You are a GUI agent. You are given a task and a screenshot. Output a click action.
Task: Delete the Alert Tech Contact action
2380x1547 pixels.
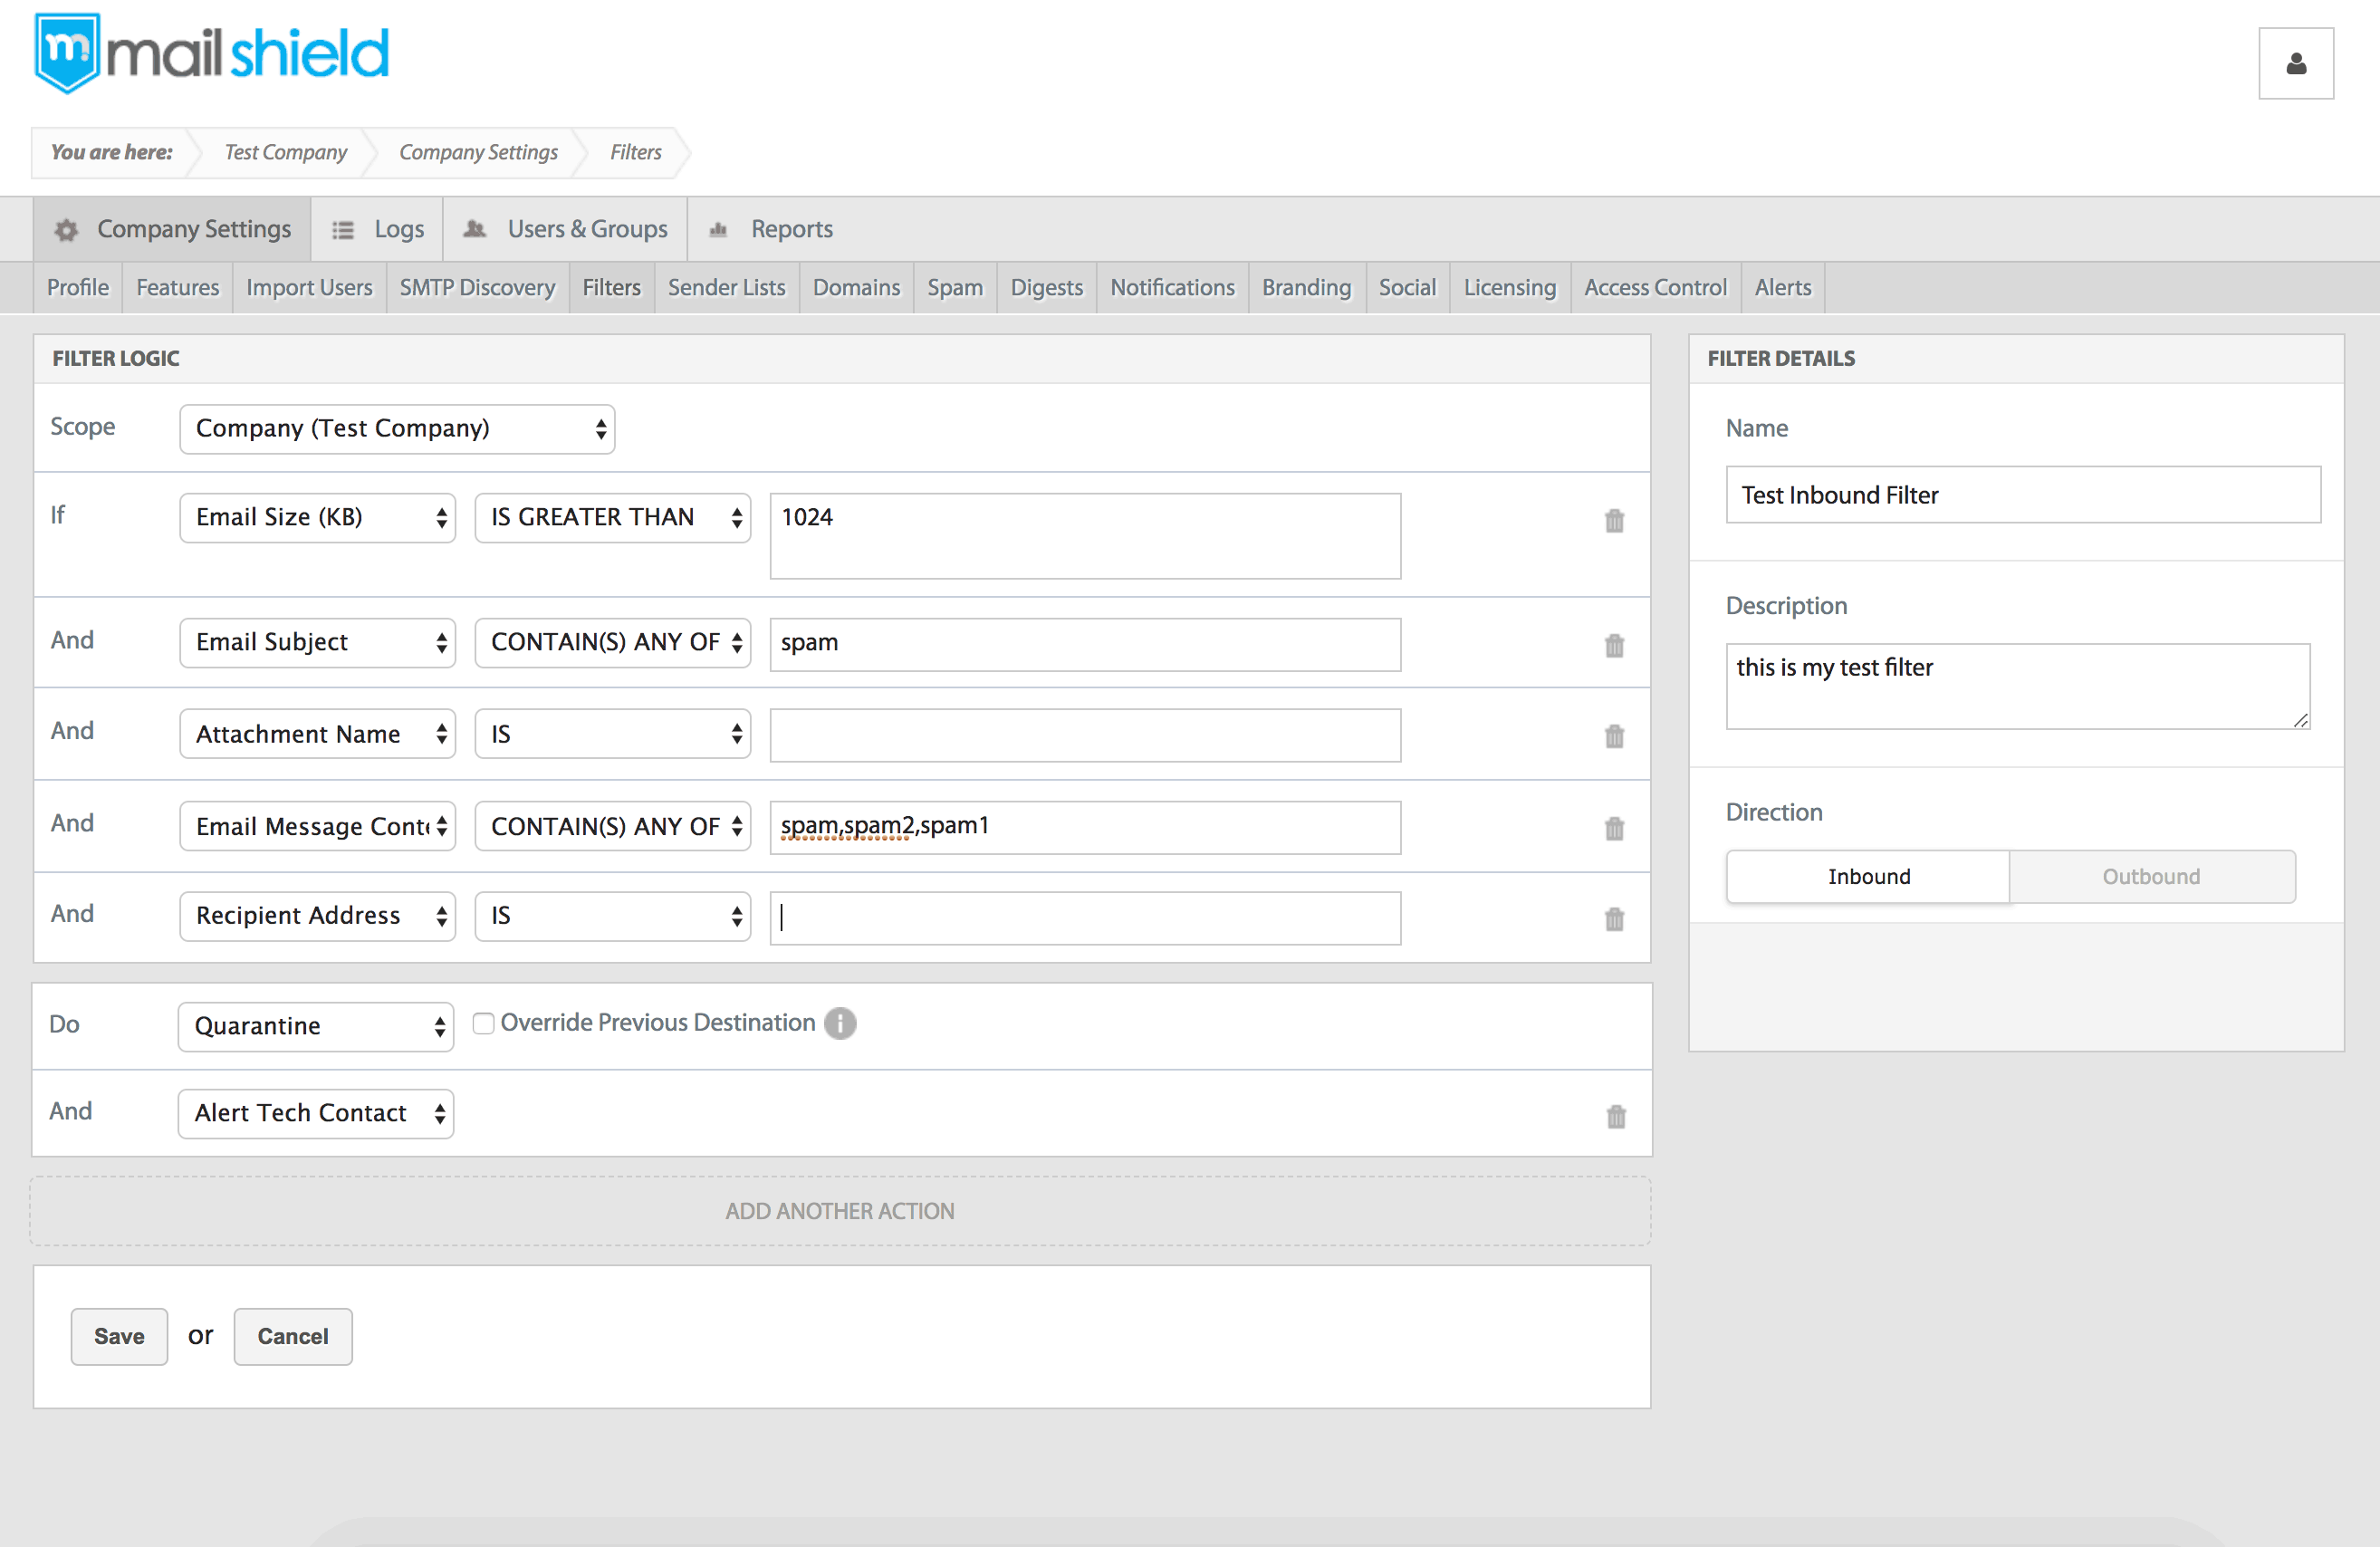point(1616,1115)
